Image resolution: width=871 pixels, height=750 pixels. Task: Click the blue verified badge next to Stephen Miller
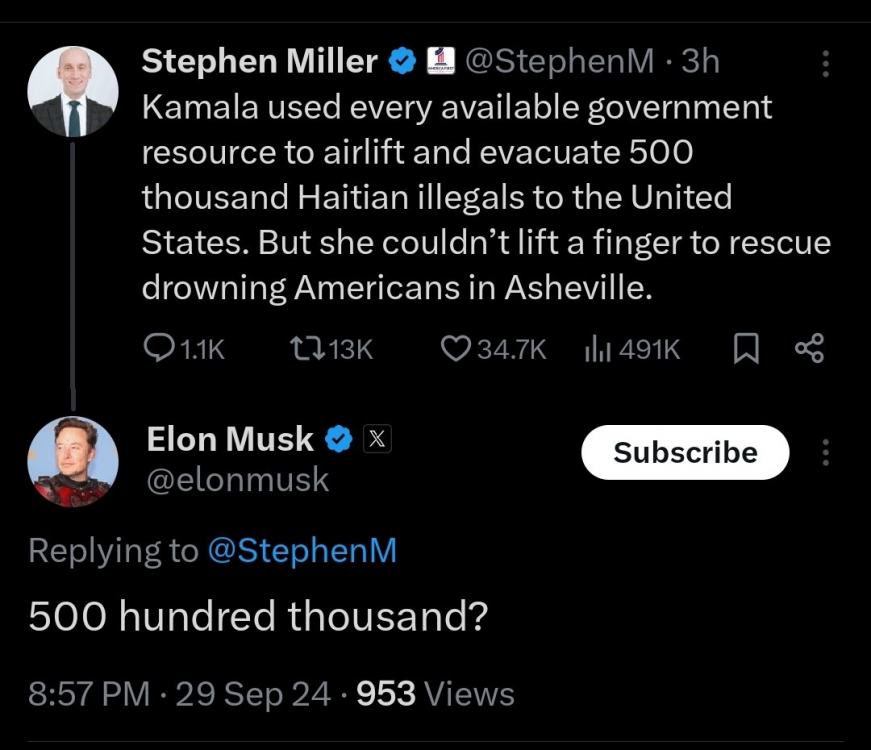(x=403, y=62)
